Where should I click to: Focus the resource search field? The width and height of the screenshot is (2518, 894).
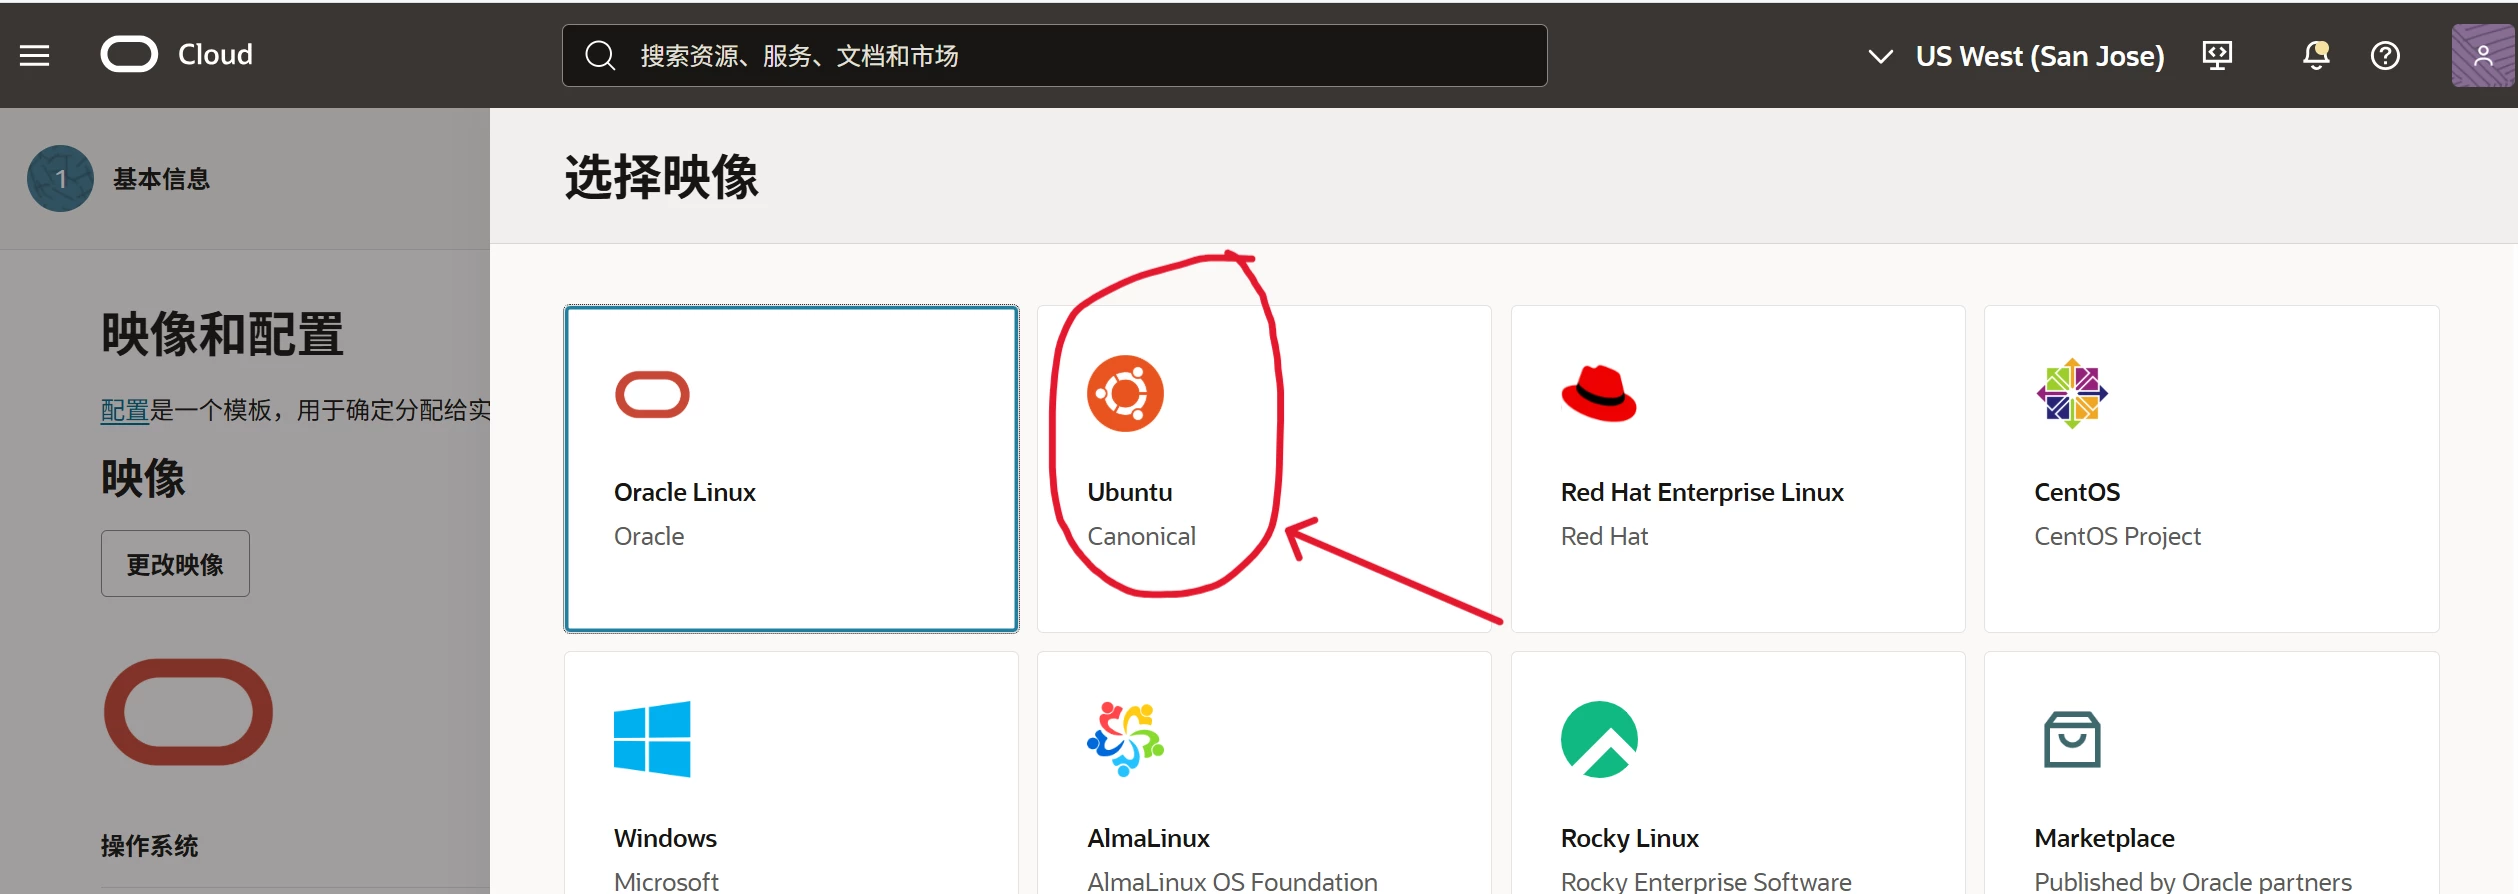click(1054, 55)
